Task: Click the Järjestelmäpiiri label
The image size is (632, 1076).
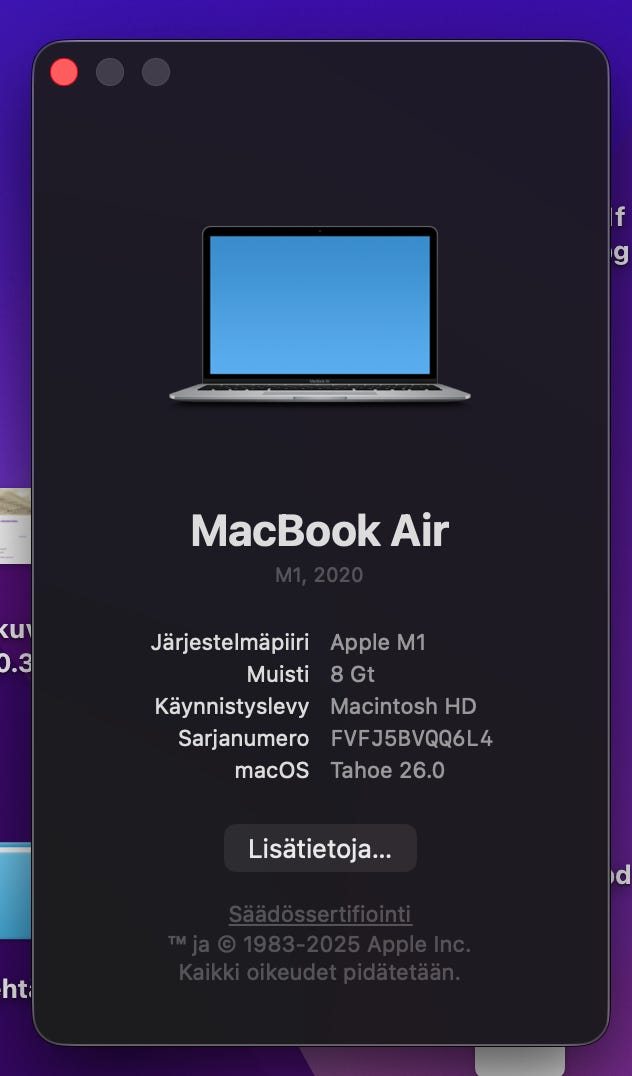Action: pyautogui.click(x=230, y=643)
